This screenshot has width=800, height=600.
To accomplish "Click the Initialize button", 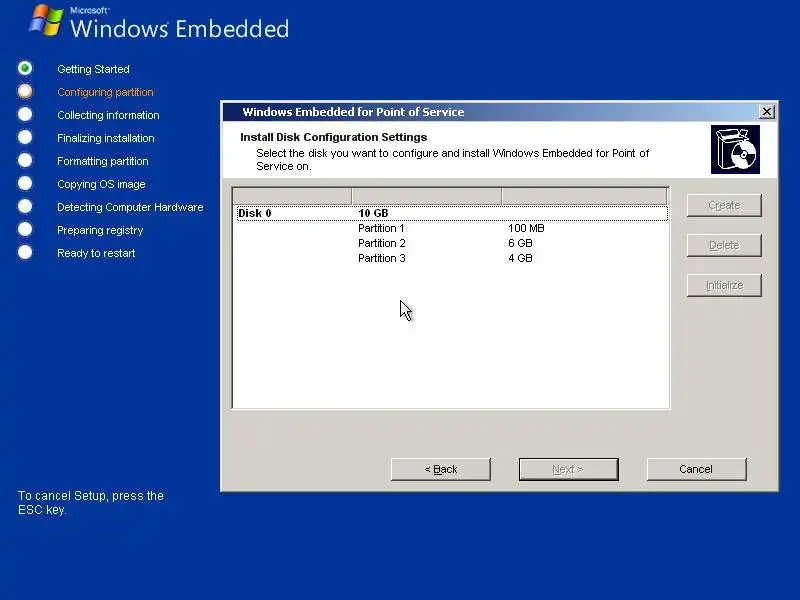I will click(724, 285).
